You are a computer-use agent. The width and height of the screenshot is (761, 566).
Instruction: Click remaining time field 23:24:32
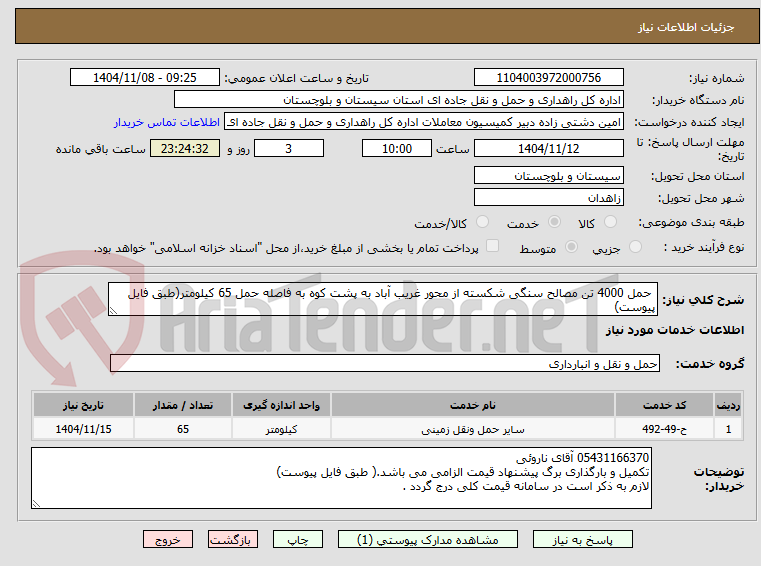pos(185,149)
